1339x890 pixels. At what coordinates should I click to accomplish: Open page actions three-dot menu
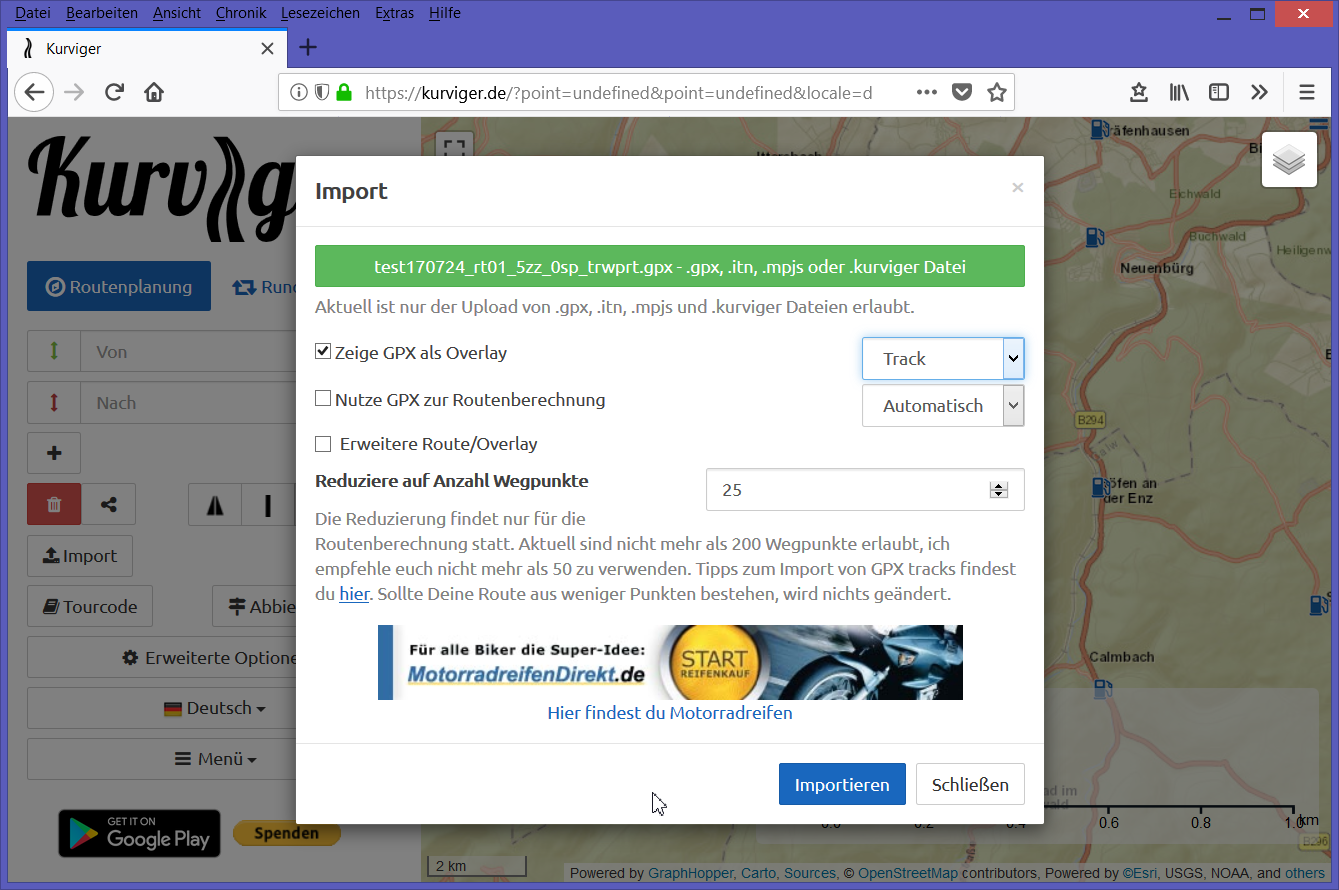pos(926,92)
